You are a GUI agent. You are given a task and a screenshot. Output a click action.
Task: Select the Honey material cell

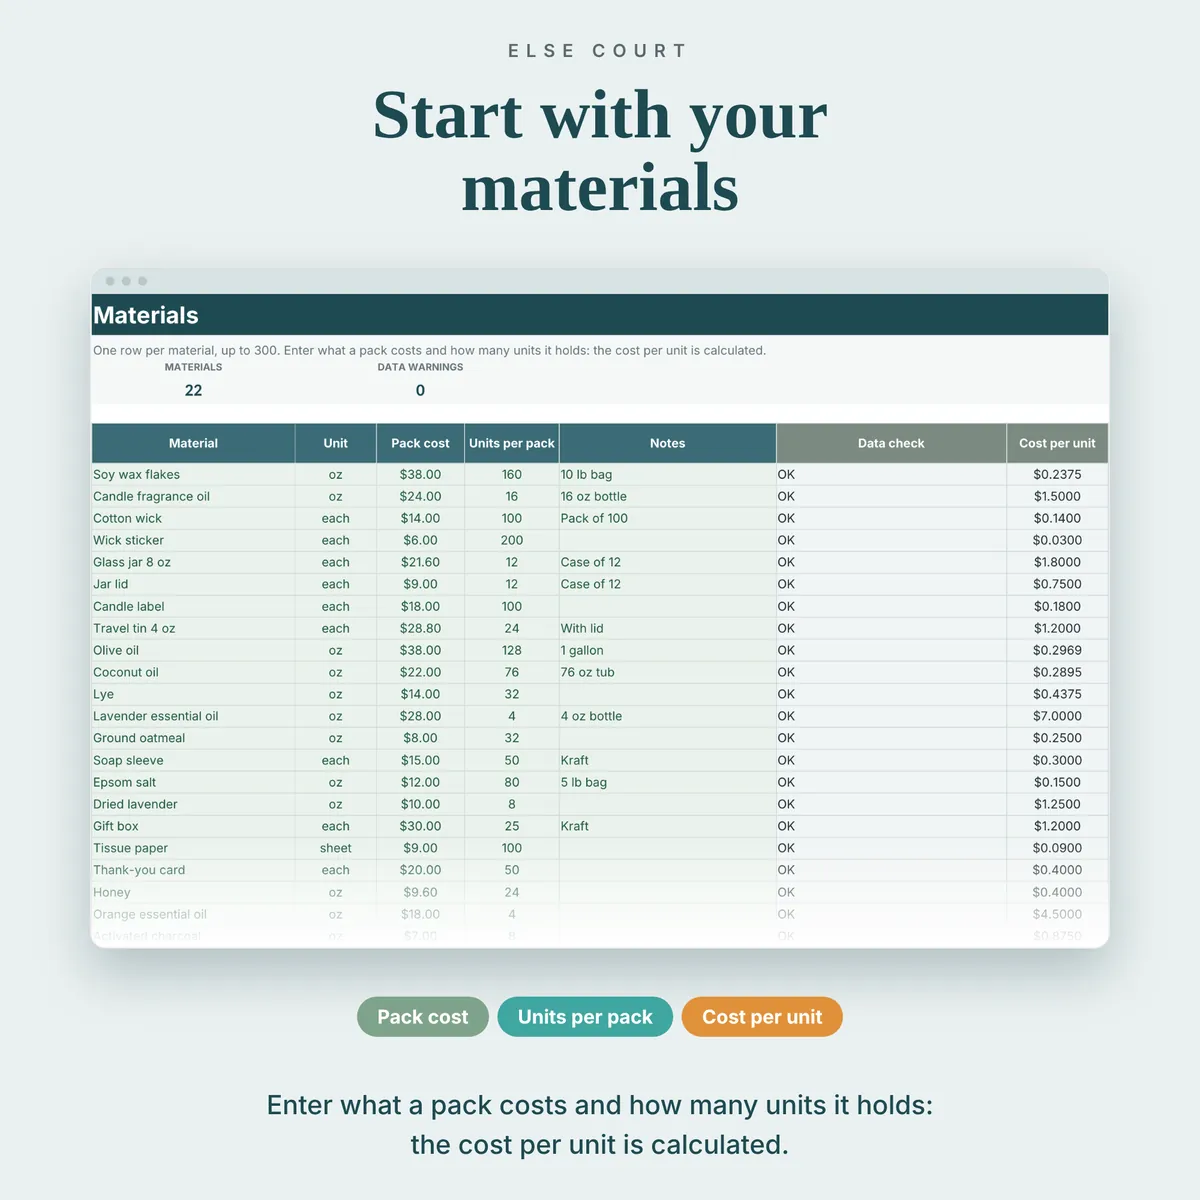pyautogui.click(x=193, y=892)
